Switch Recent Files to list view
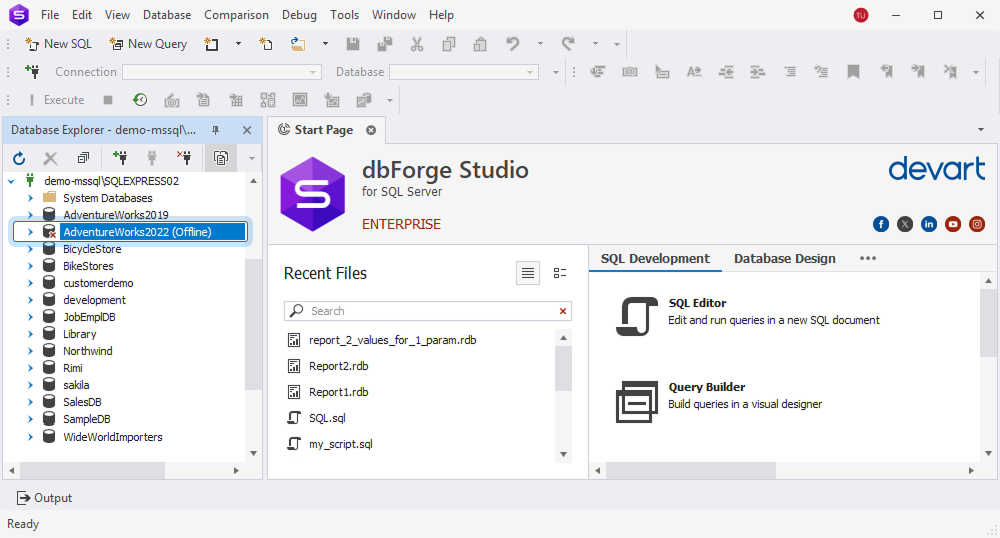 click(x=528, y=273)
